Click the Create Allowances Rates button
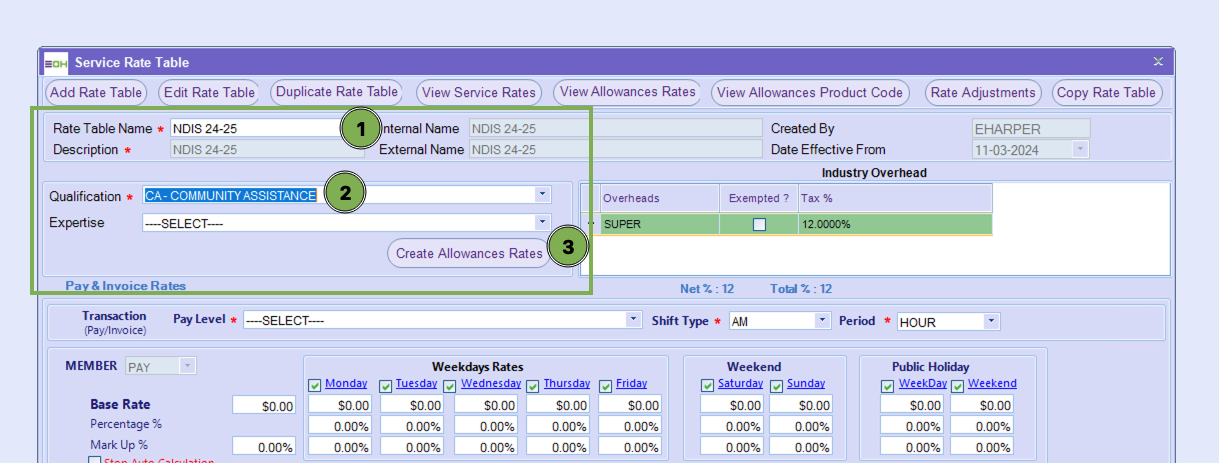Image resolution: width=1219 pixels, height=463 pixels. click(x=468, y=254)
